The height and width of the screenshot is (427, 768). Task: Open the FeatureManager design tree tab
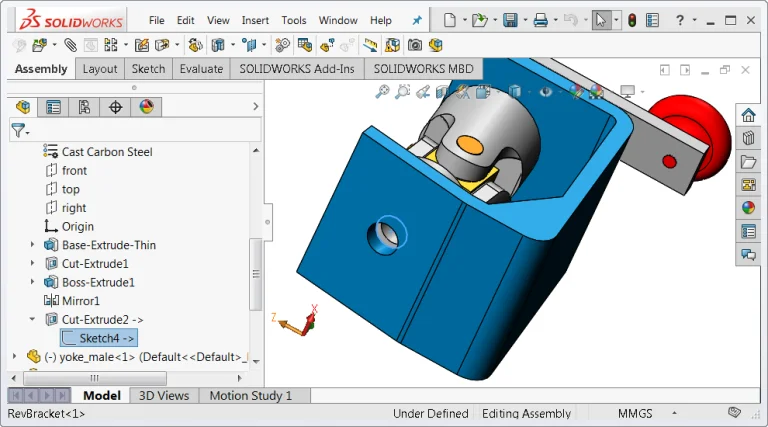click(x=23, y=107)
